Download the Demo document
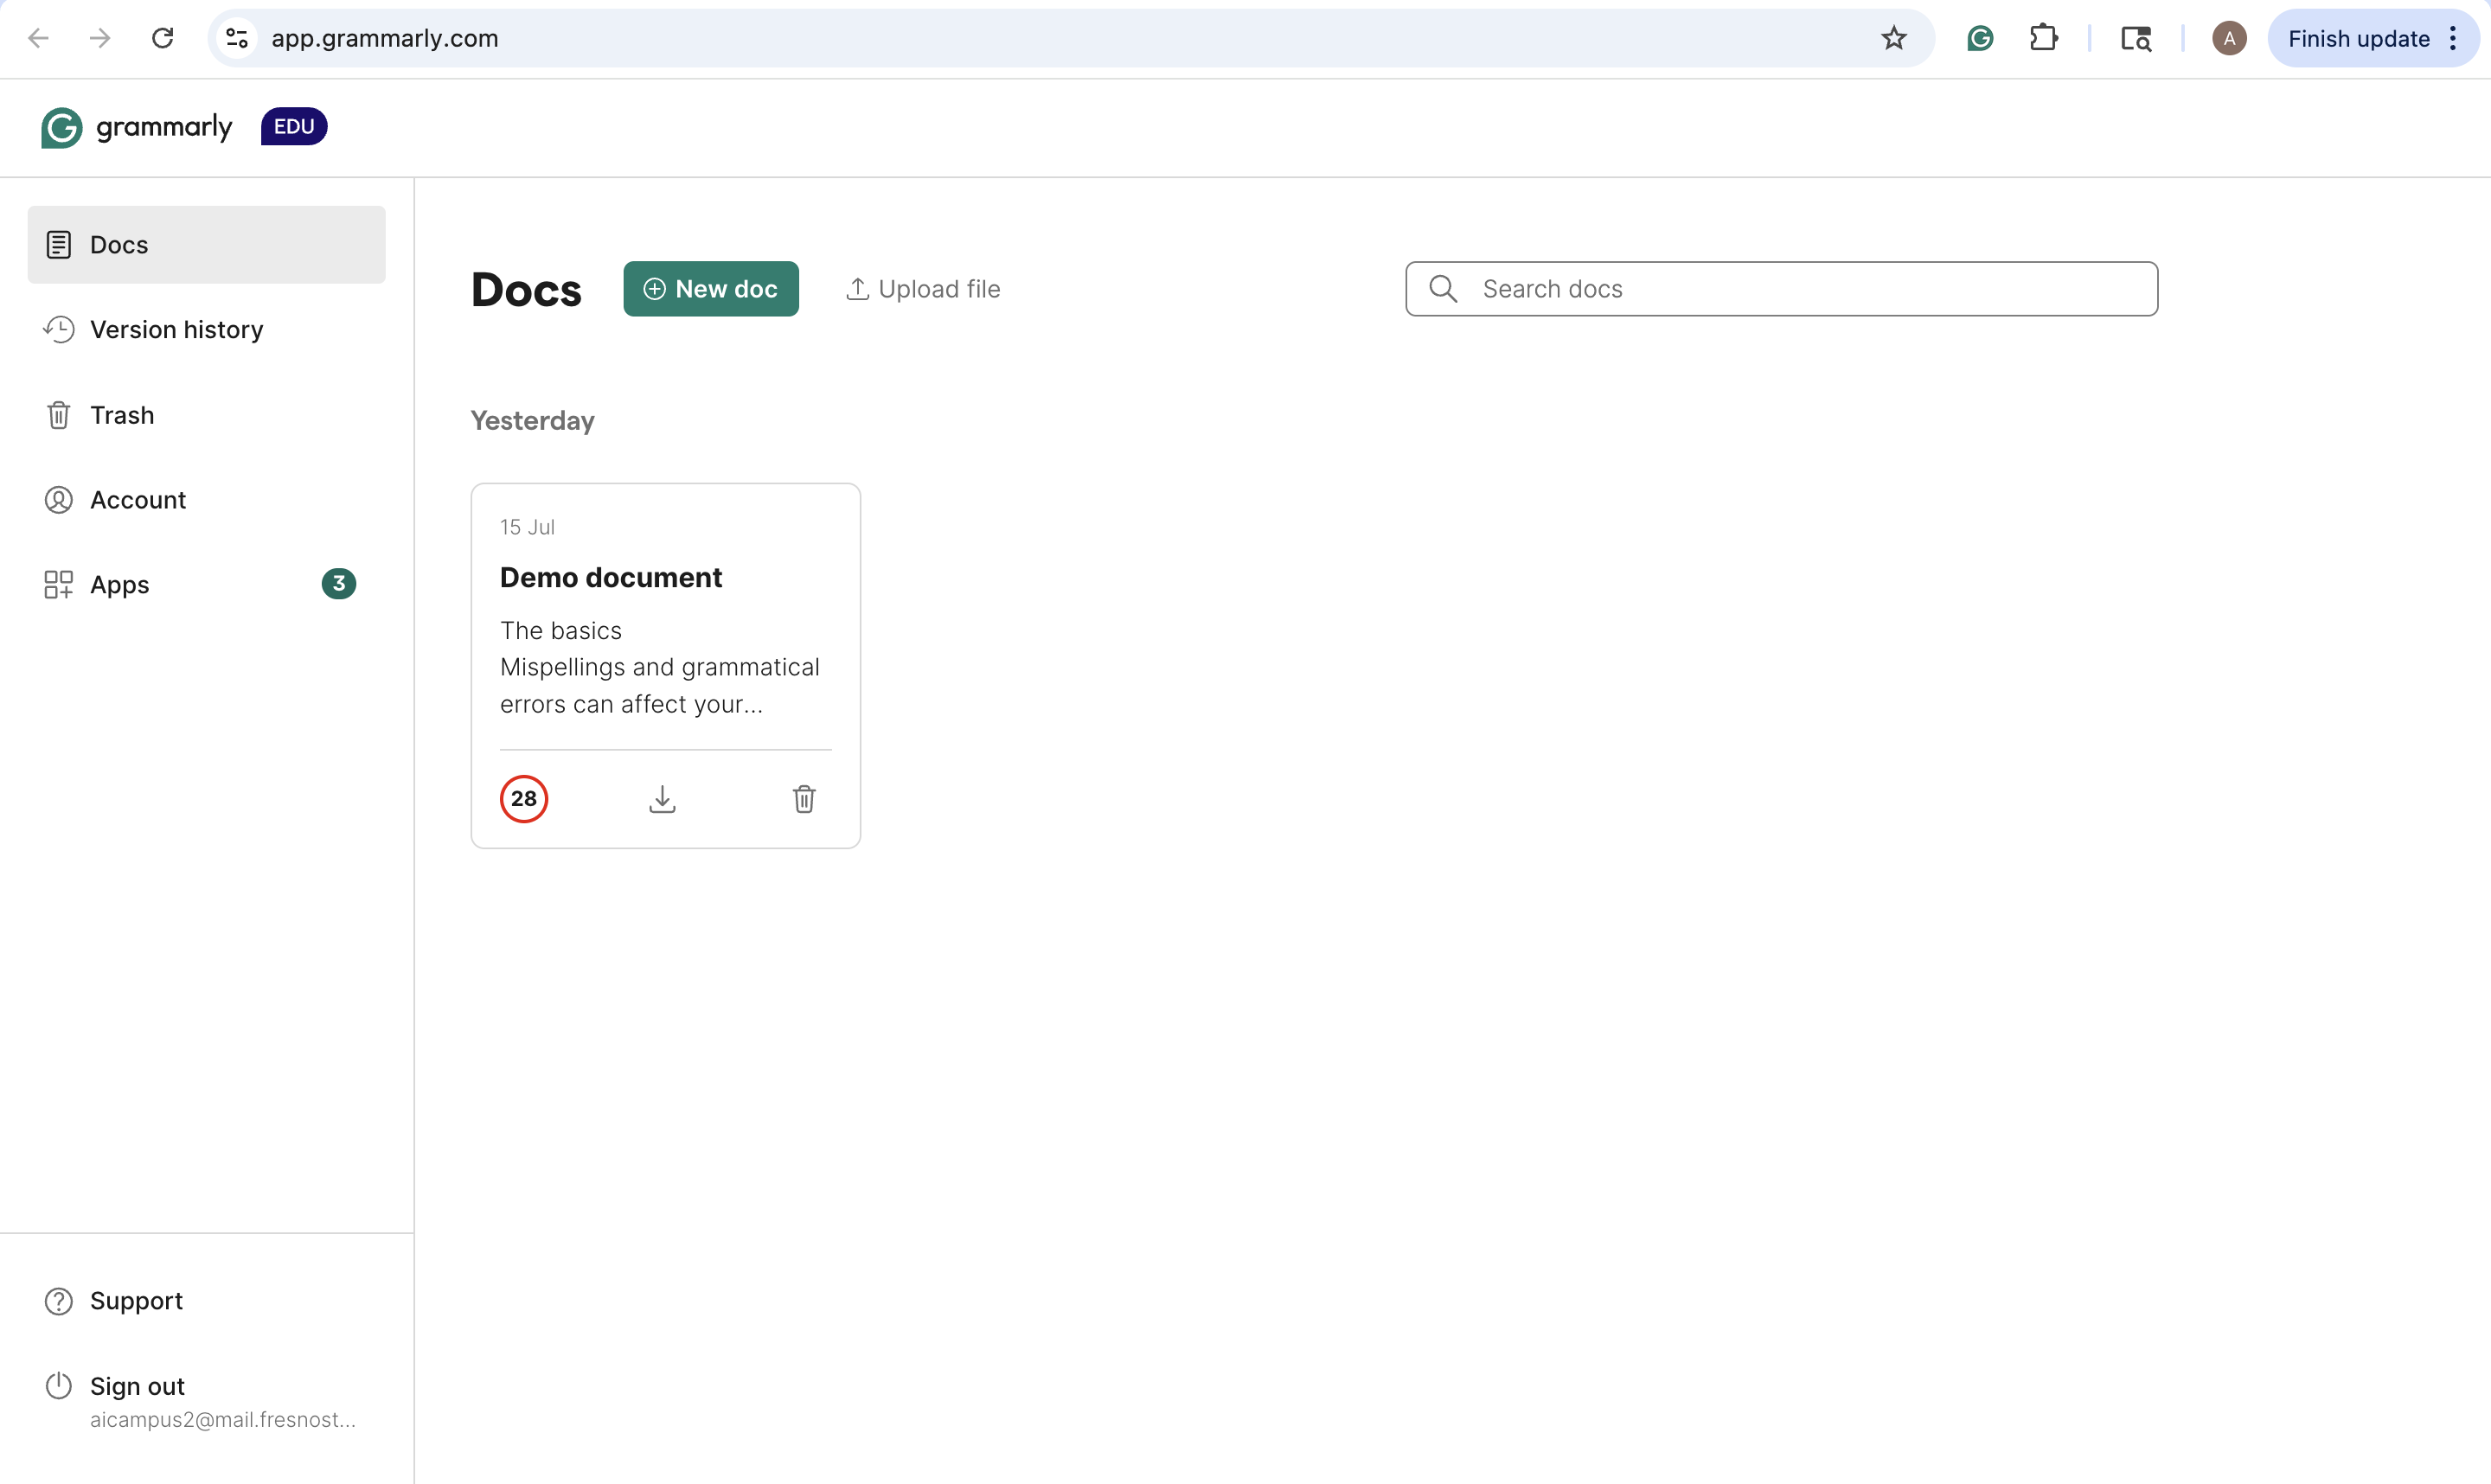 point(663,798)
